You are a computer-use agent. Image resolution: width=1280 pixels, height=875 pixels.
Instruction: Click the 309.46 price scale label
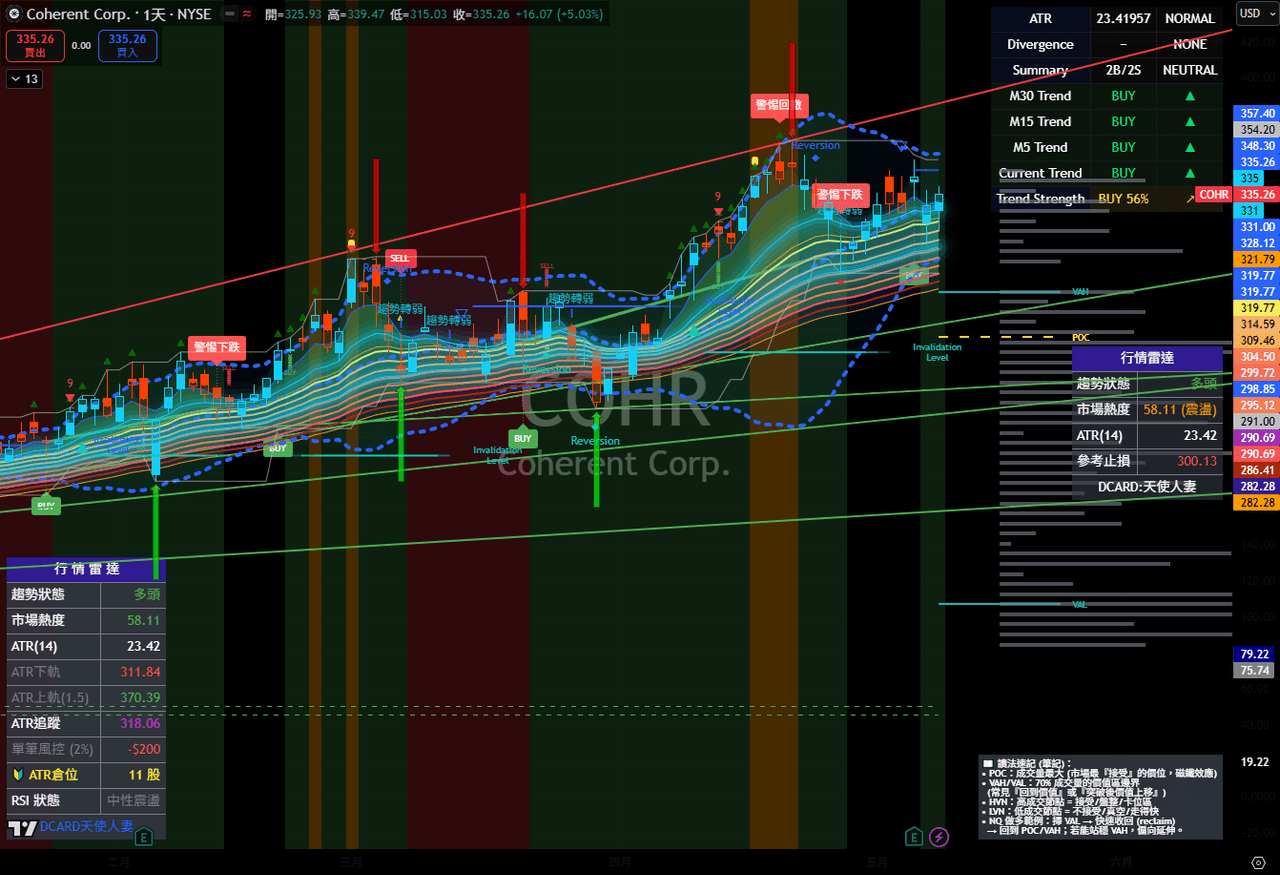click(1257, 340)
